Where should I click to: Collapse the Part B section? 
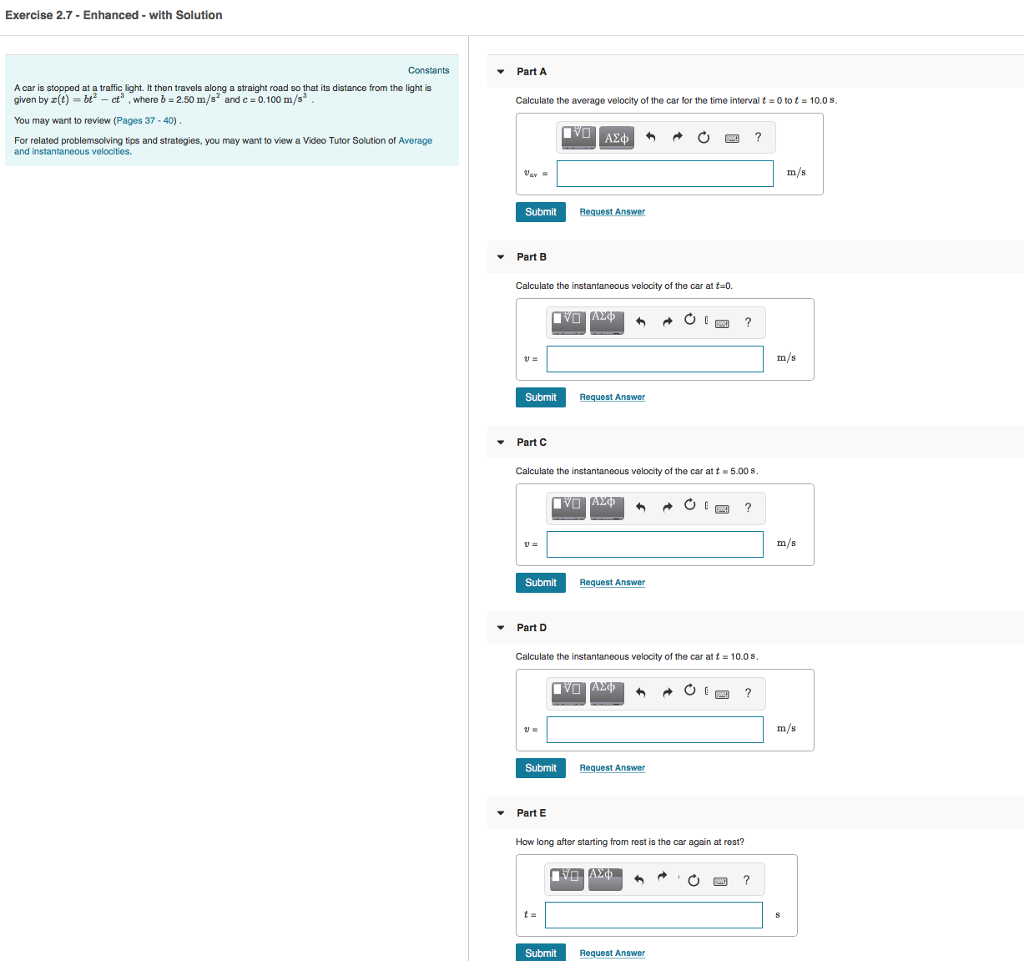pyautogui.click(x=500, y=257)
